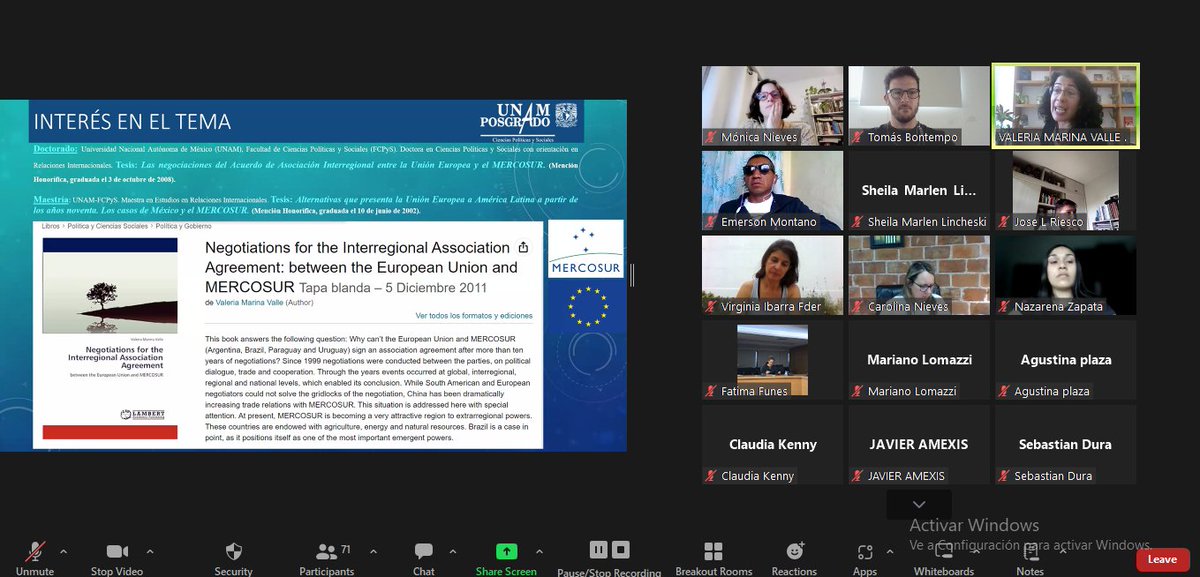Click muted mic icon on Carolina Nieves label
This screenshot has width=1200, height=577.
[x=858, y=307]
